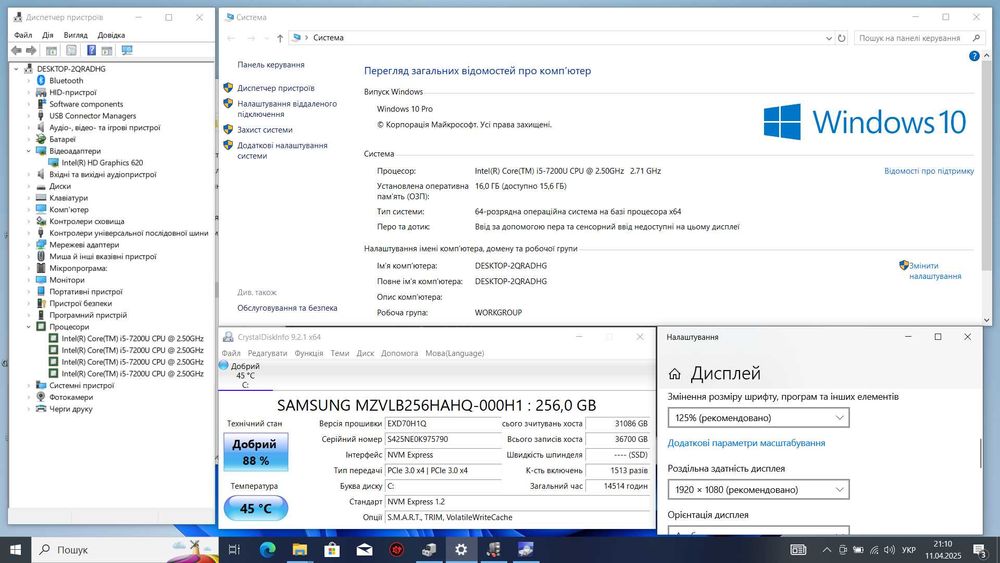Screen dimensions: 1000x563
Task: Select Програмний пристрій tree item
Action: 88,315
